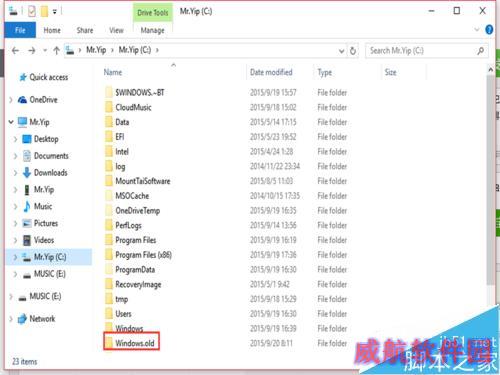The width and height of the screenshot is (500, 375).
Task: Sort by Date modified column header
Action: [x=271, y=72]
